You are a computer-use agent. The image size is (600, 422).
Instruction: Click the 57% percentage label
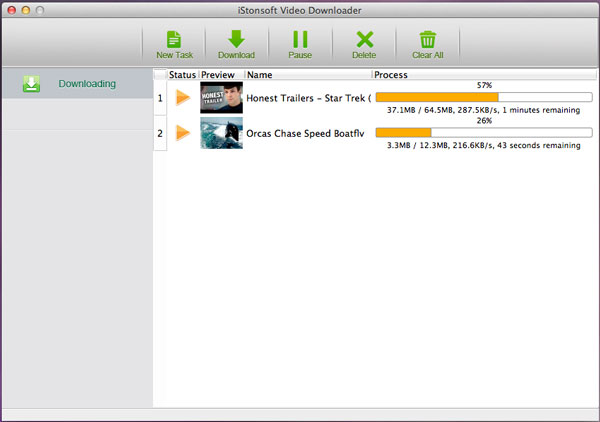[x=484, y=85]
